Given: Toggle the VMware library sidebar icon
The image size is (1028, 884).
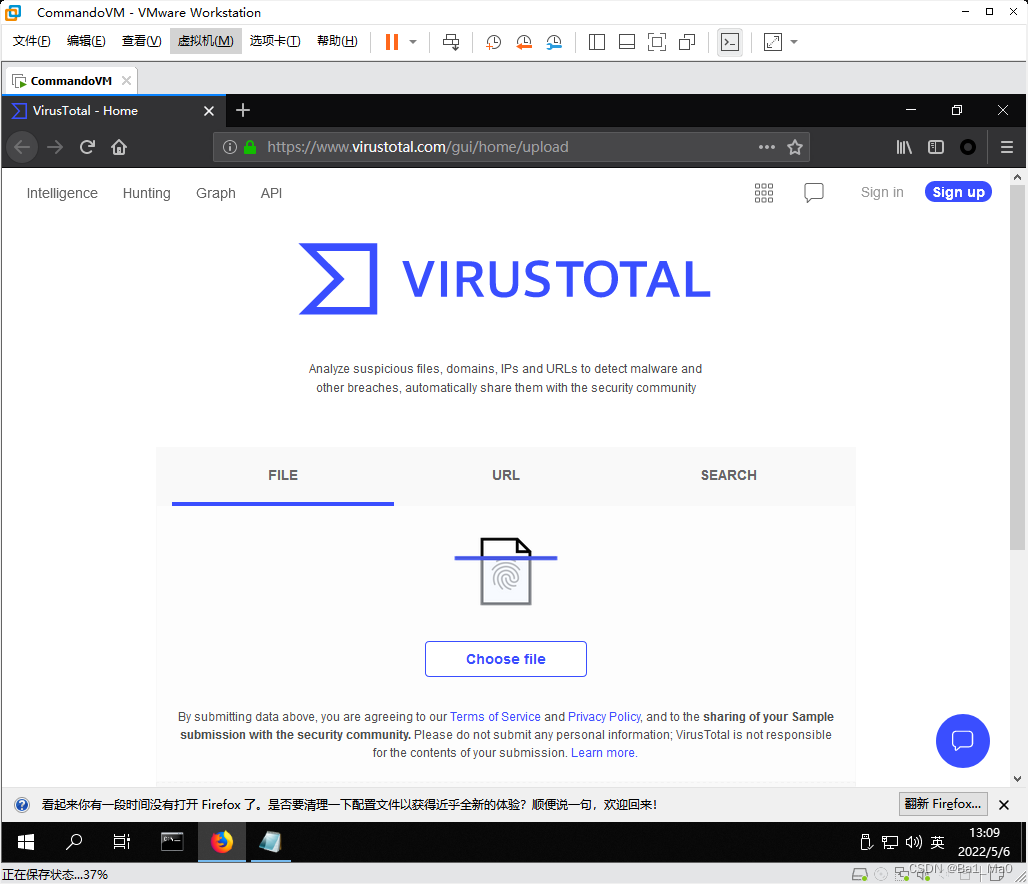Looking at the screenshot, I should [x=597, y=42].
